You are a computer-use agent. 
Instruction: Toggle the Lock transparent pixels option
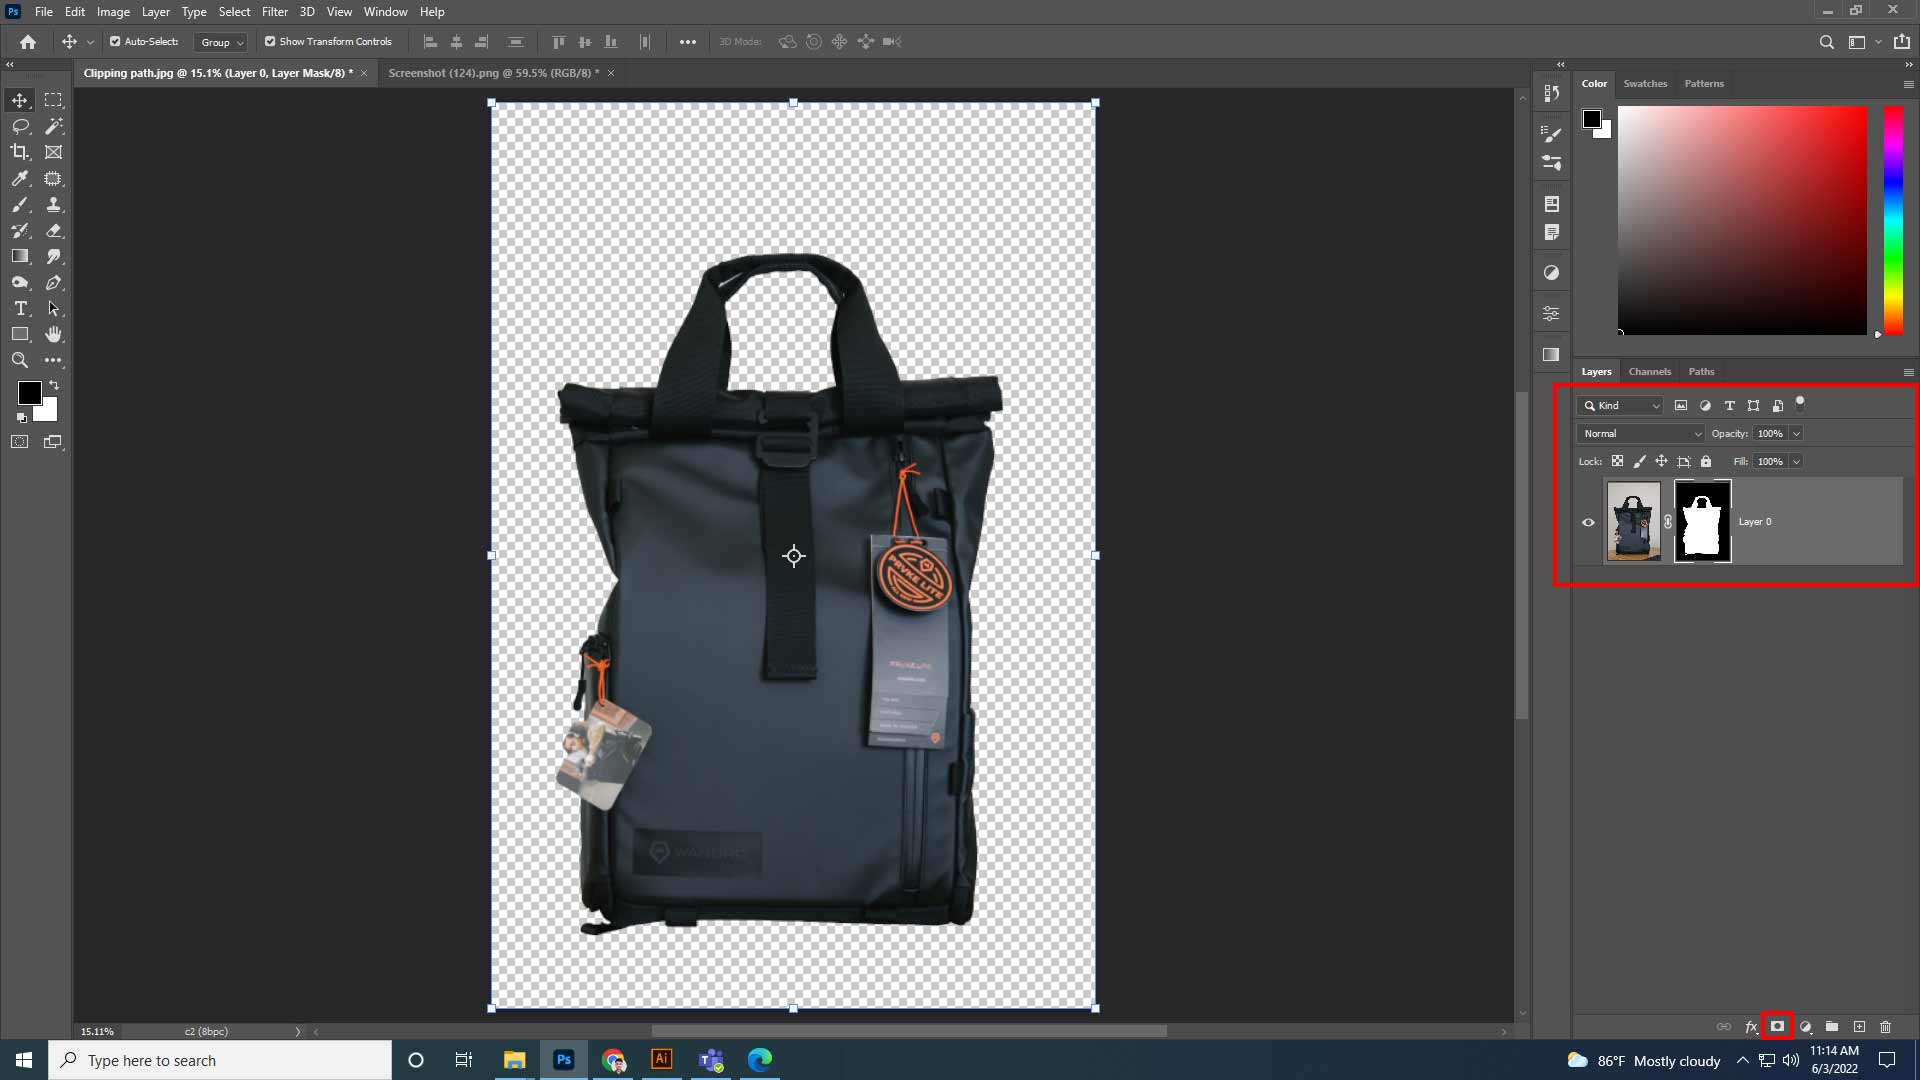tap(1618, 461)
